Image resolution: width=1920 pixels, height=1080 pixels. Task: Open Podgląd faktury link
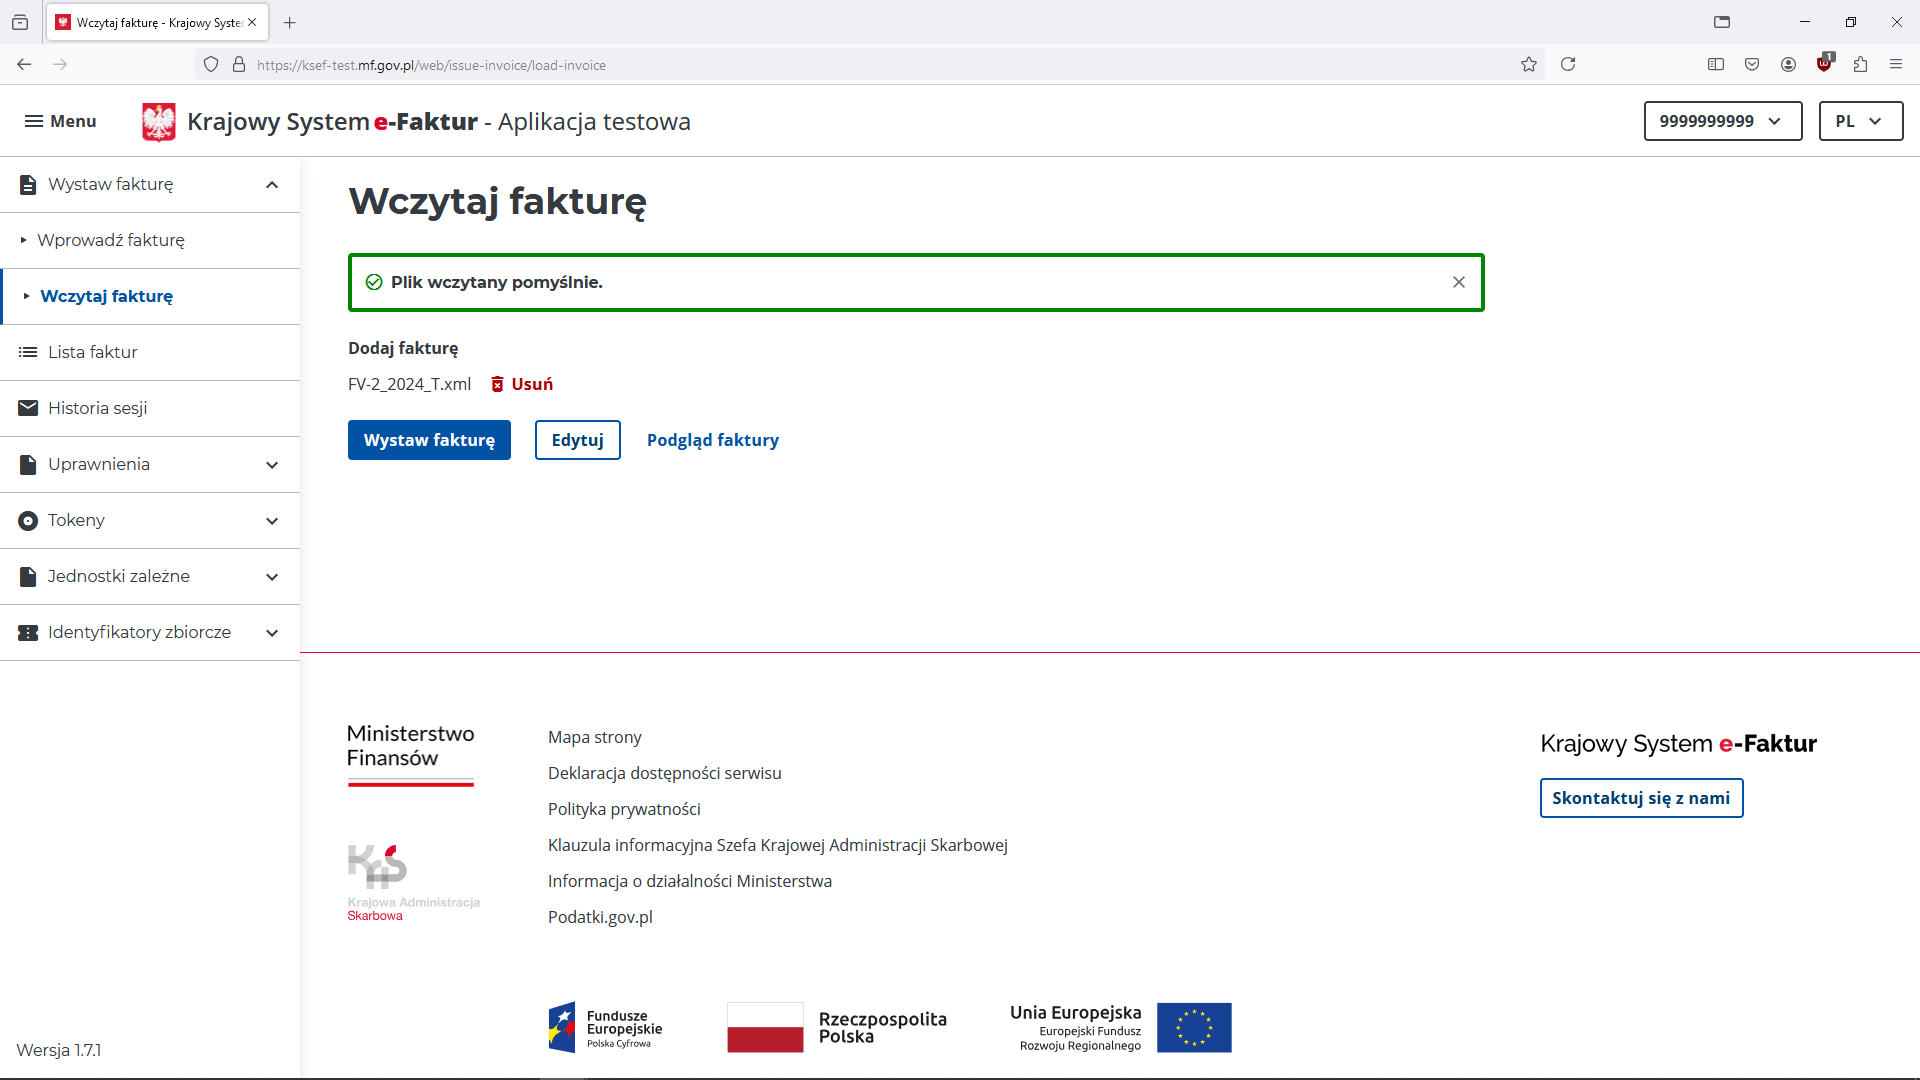(712, 440)
